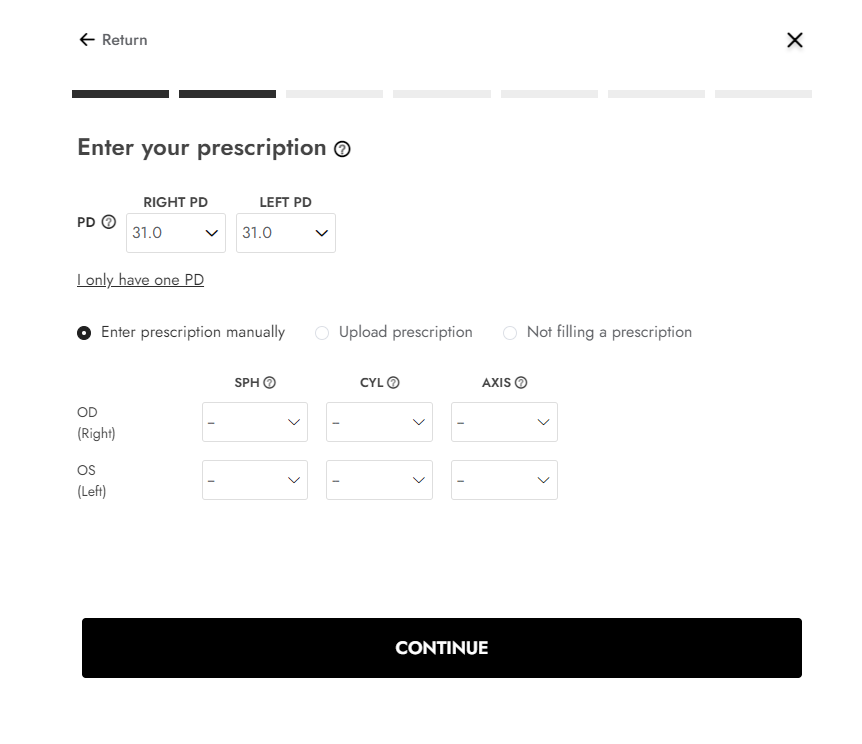Click the Return back arrow icon

pyautogui.click(x=87, y=40)
